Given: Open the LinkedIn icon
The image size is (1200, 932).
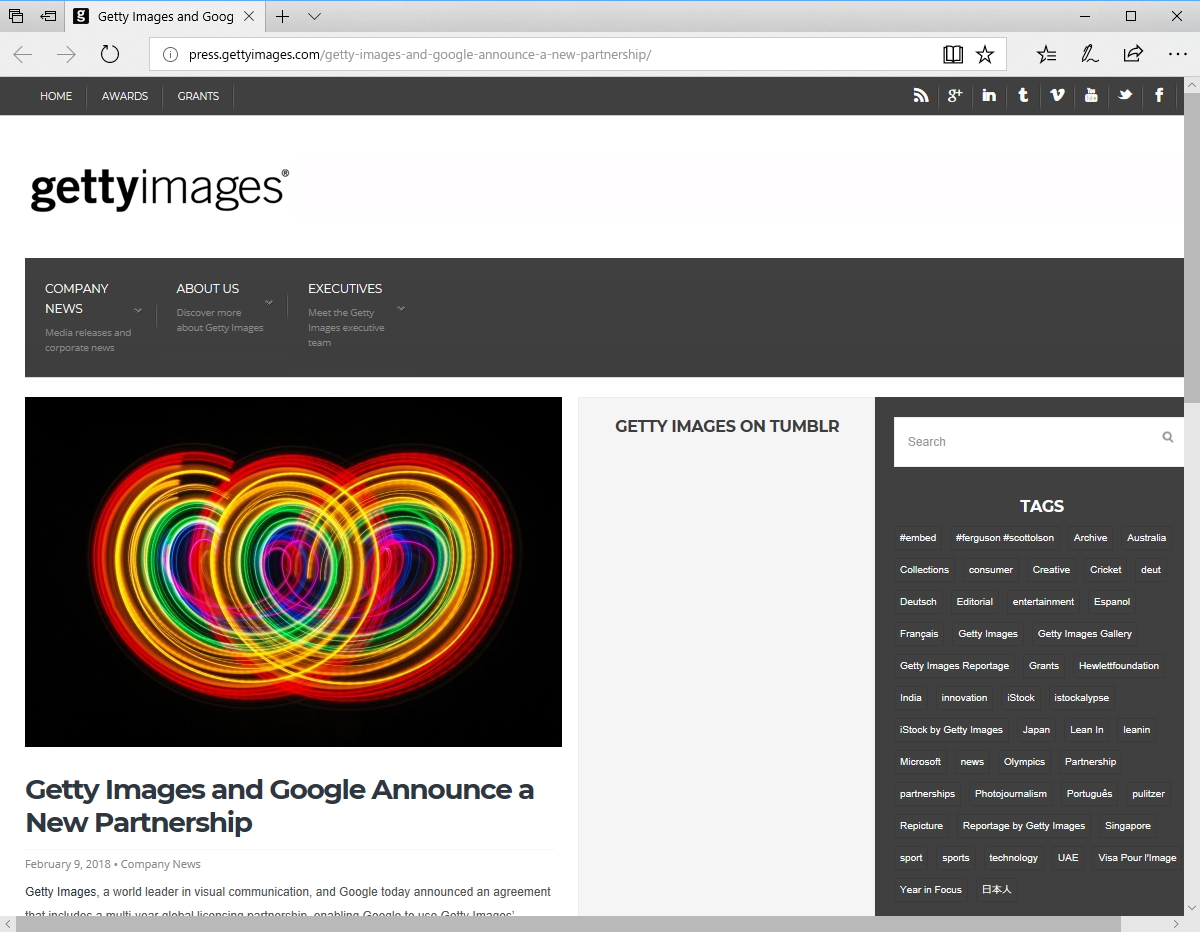Looking at the screenshot, I should 989,95.
